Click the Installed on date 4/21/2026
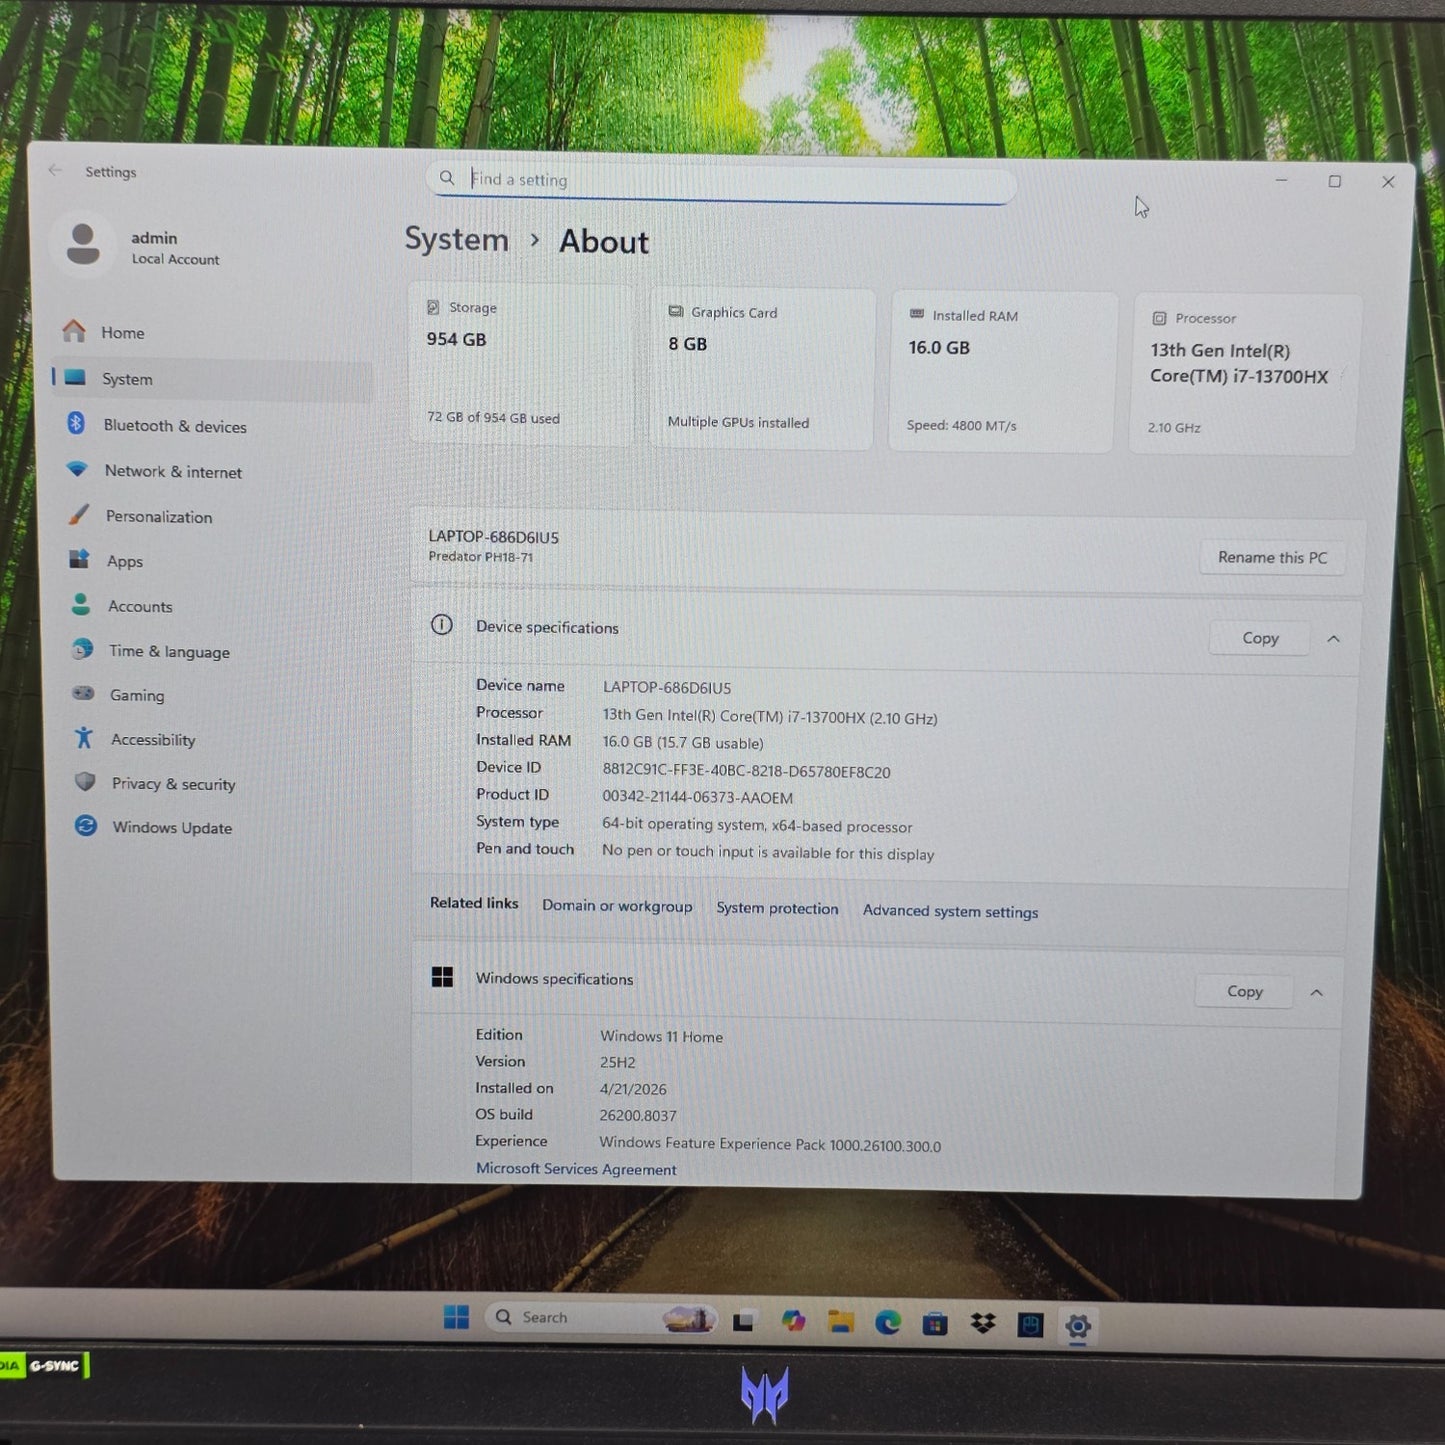Image resolution: width=1445 pixels, height=1445 pixels. (633, 1089)
